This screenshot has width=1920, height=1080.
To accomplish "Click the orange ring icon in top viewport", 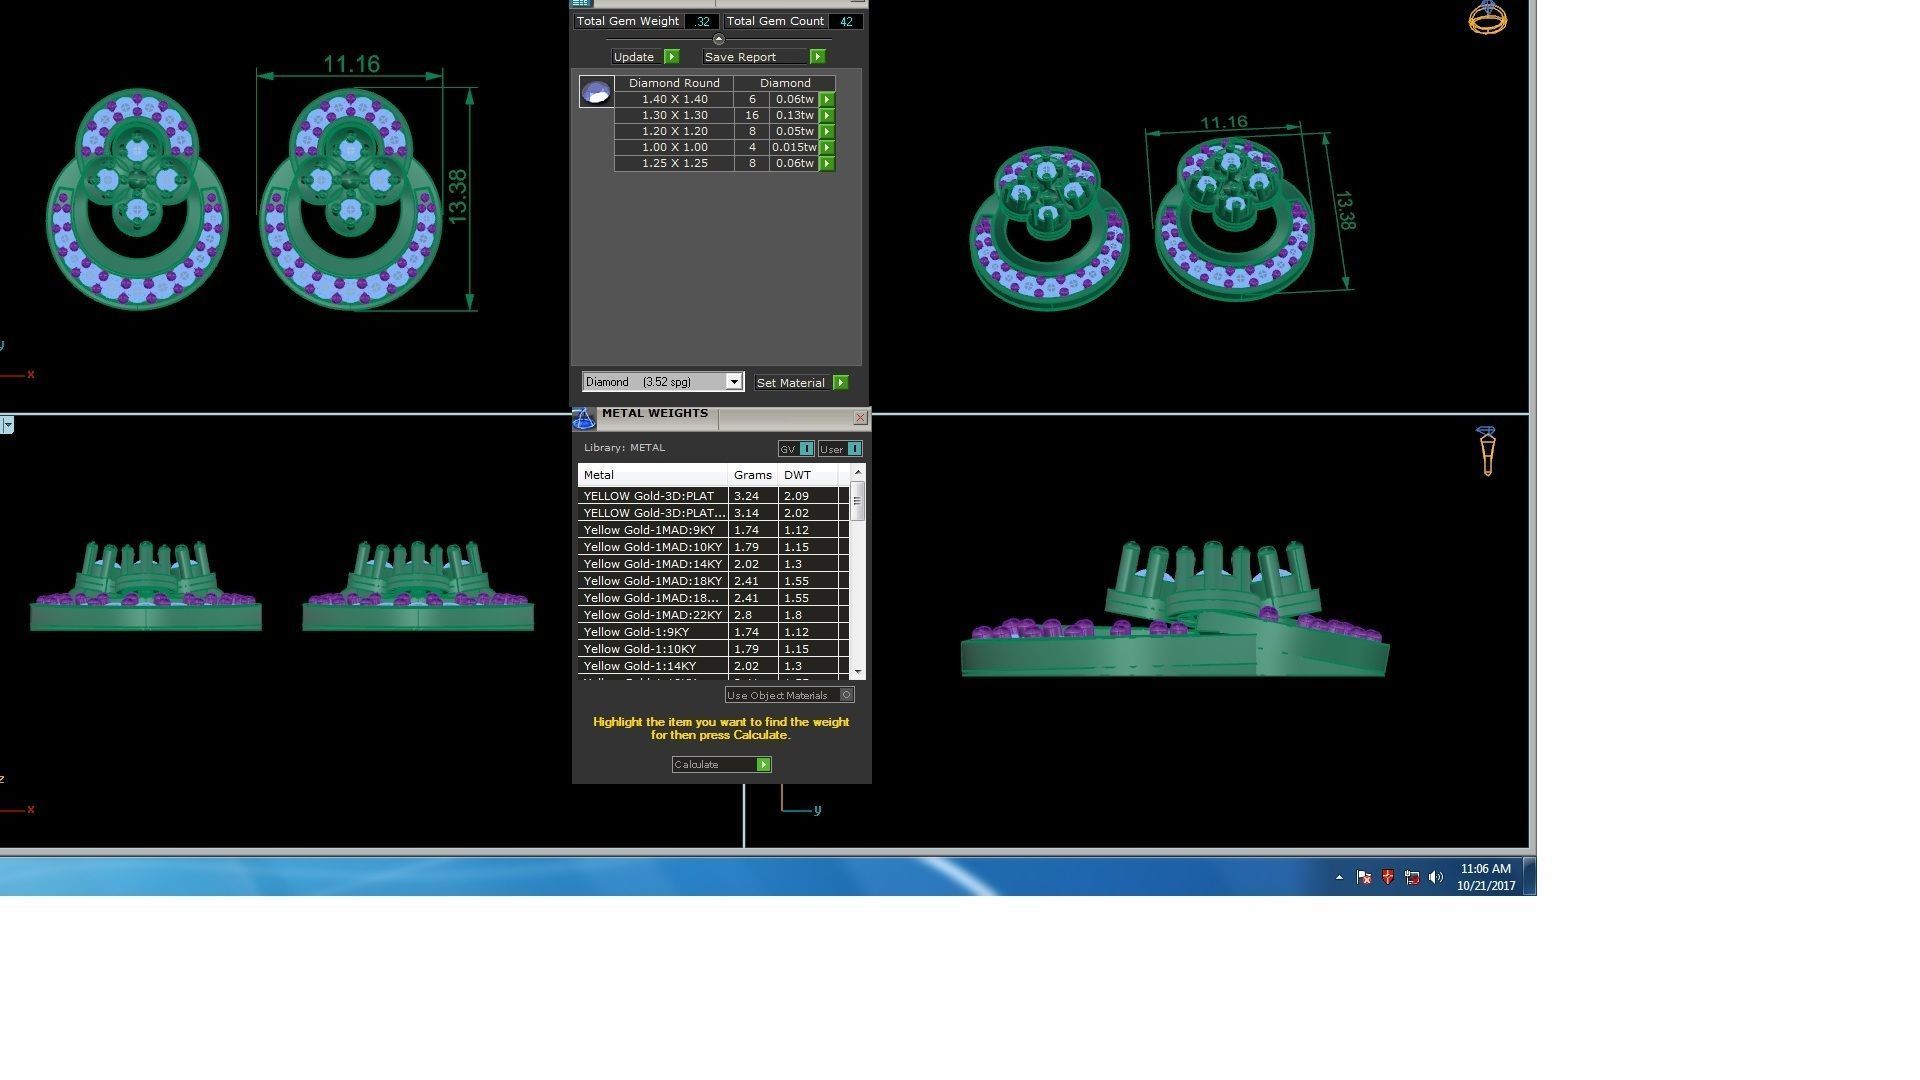I will pos(1487,18).
